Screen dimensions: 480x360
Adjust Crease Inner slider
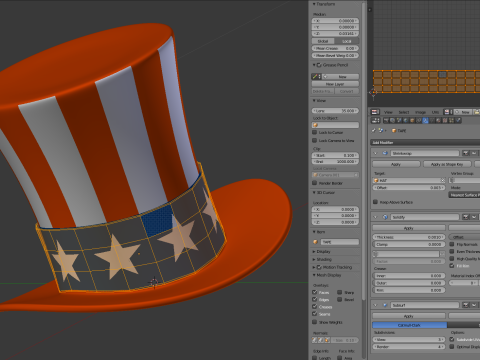409,276
